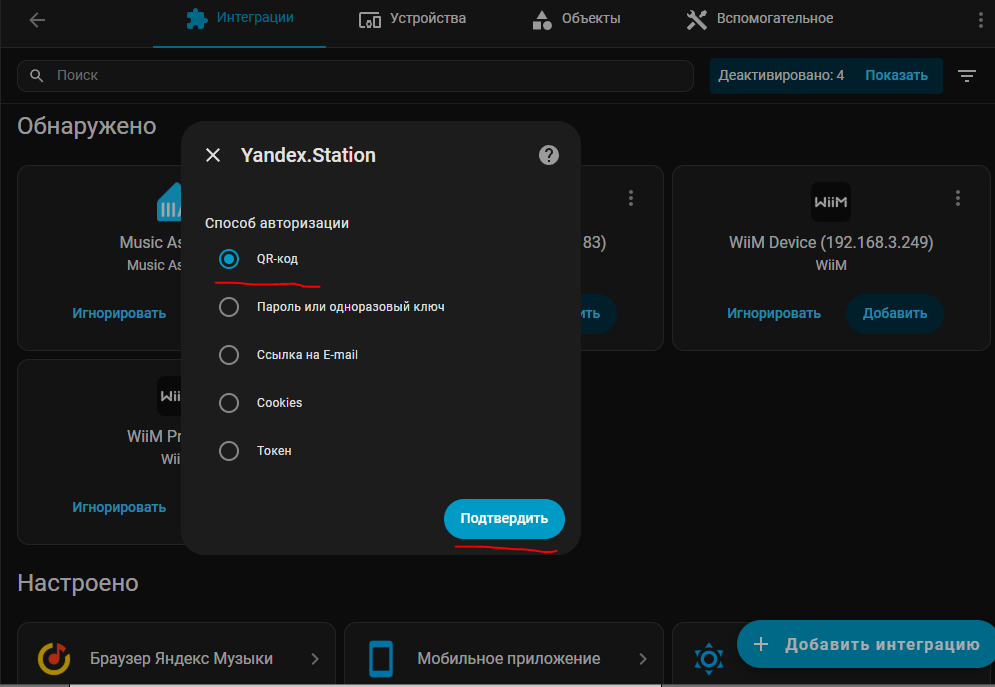Open the filter options icon
Viewport: 995px width, 687px height.
pyautogui.click(x=967, y=76)
